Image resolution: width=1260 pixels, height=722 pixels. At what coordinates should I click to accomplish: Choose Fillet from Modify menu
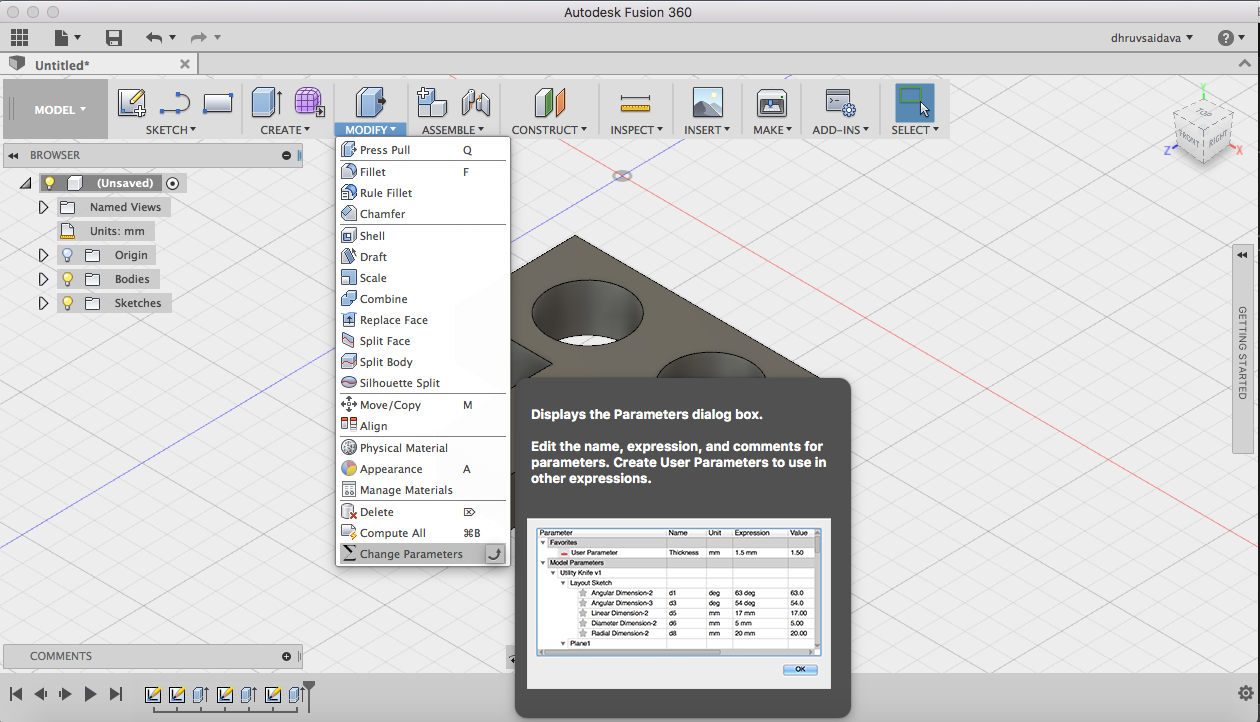(x=423, y=172)
